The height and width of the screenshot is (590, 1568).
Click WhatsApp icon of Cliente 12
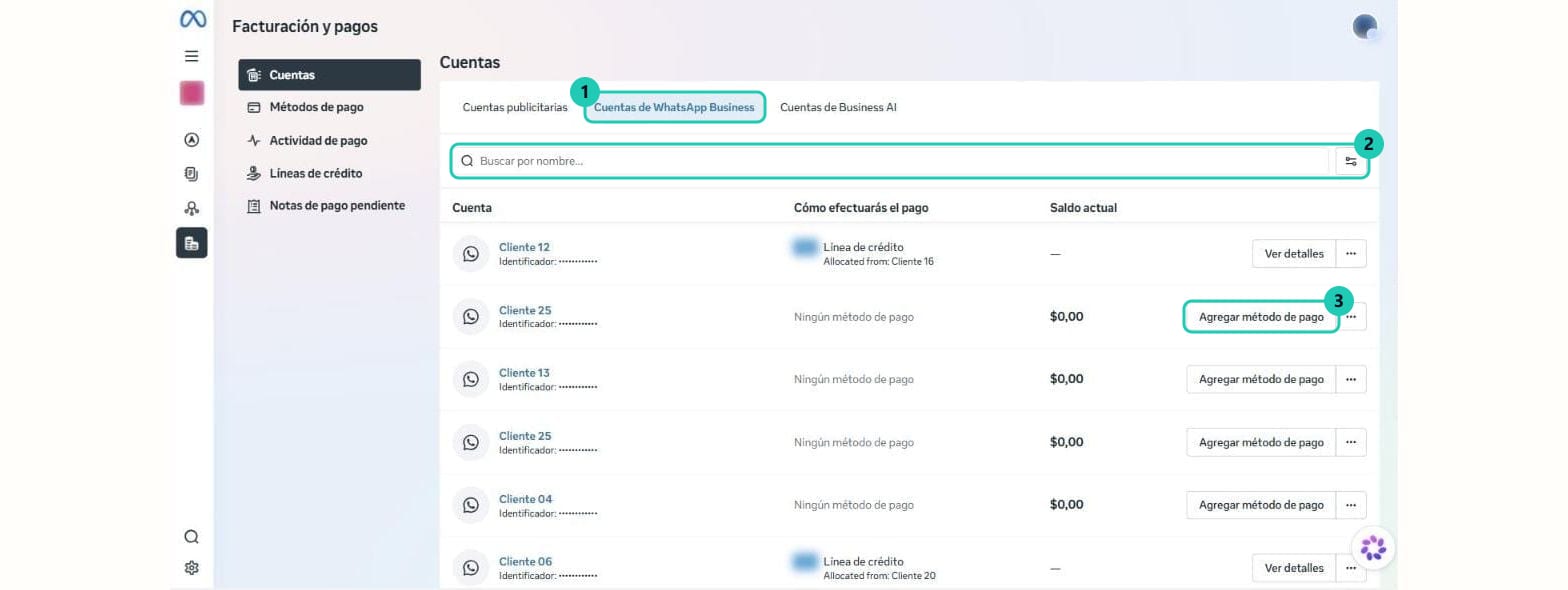click(471, 253)
